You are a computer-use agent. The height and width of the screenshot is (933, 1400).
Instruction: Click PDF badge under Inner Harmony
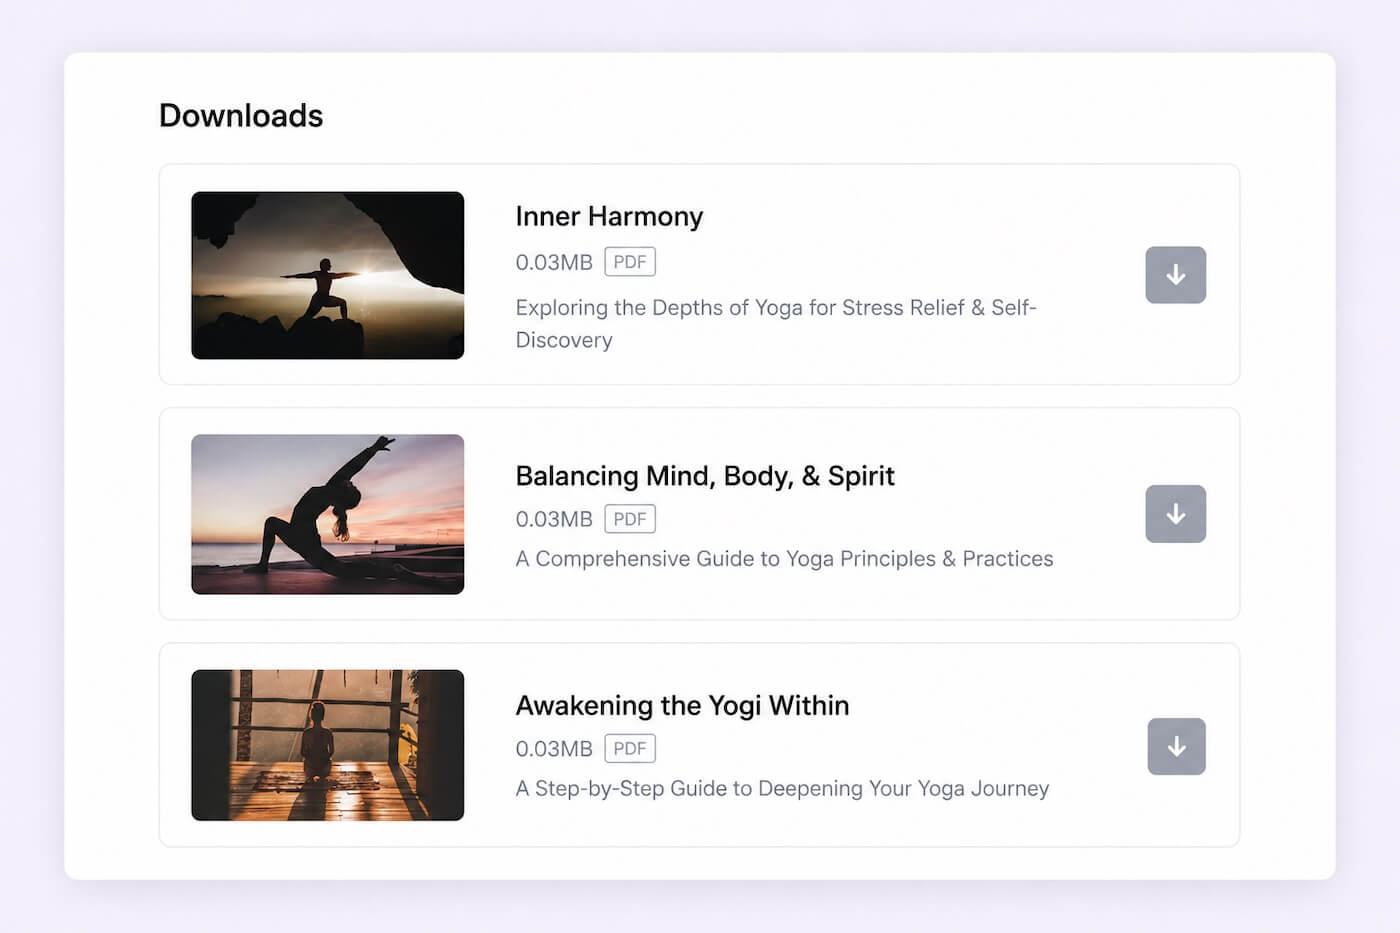coord(629,262)
